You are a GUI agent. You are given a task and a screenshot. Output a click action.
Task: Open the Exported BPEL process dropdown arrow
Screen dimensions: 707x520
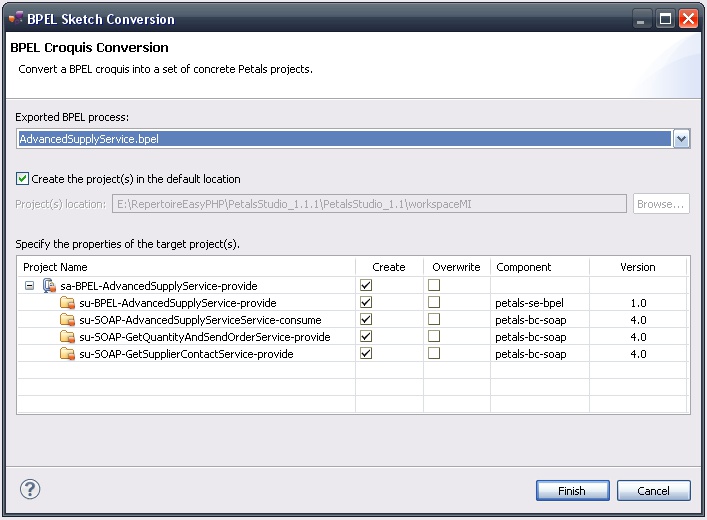(681, 139)
